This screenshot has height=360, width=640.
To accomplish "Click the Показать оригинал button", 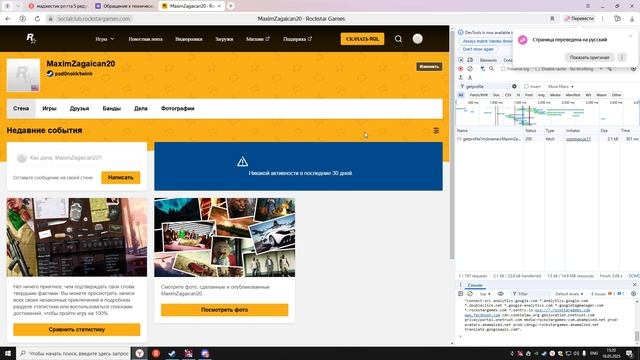I will (589, 58).
